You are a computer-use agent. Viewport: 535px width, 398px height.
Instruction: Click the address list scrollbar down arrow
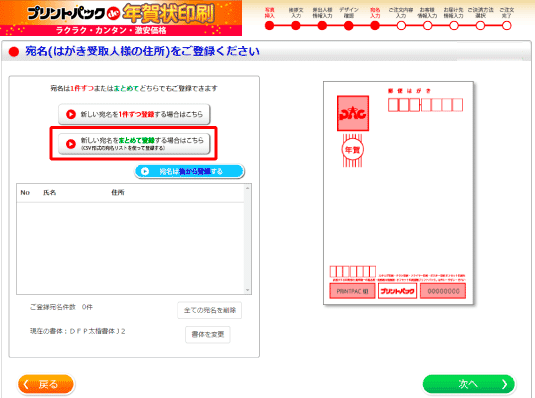pyautogui.click(x=248, y=290)
